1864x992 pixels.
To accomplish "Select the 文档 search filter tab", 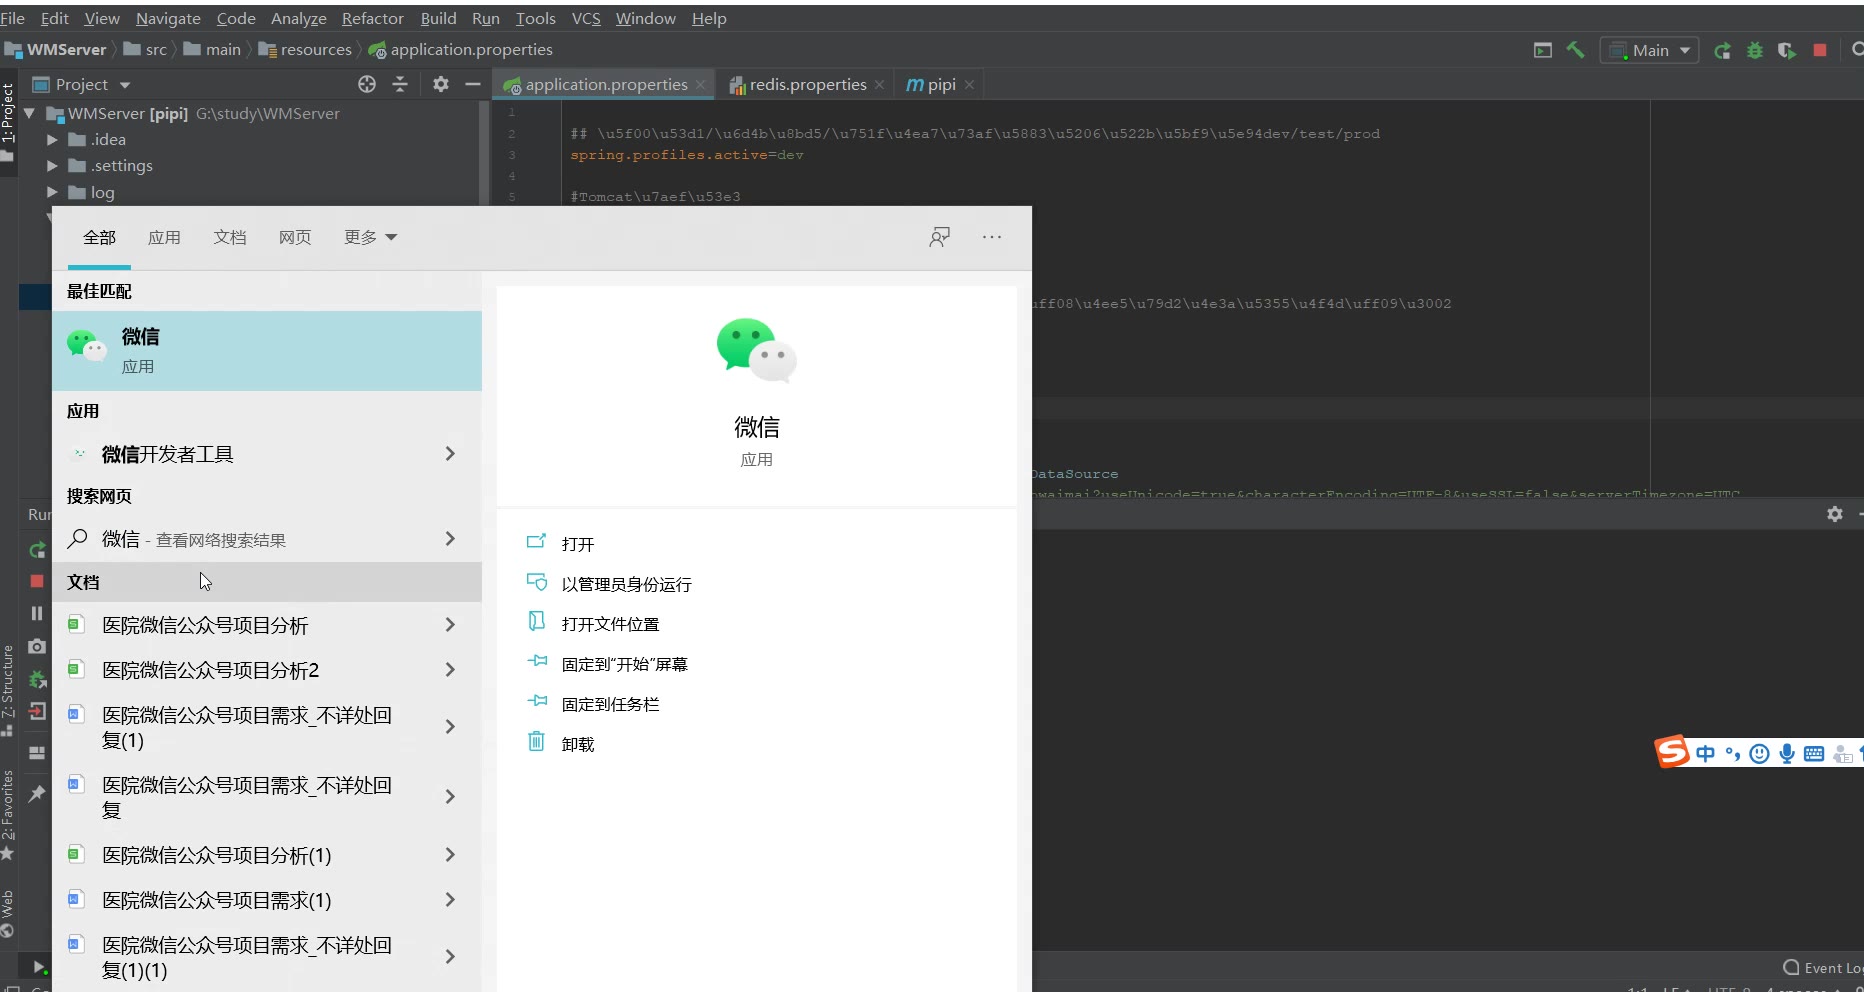I will point(229,237).
